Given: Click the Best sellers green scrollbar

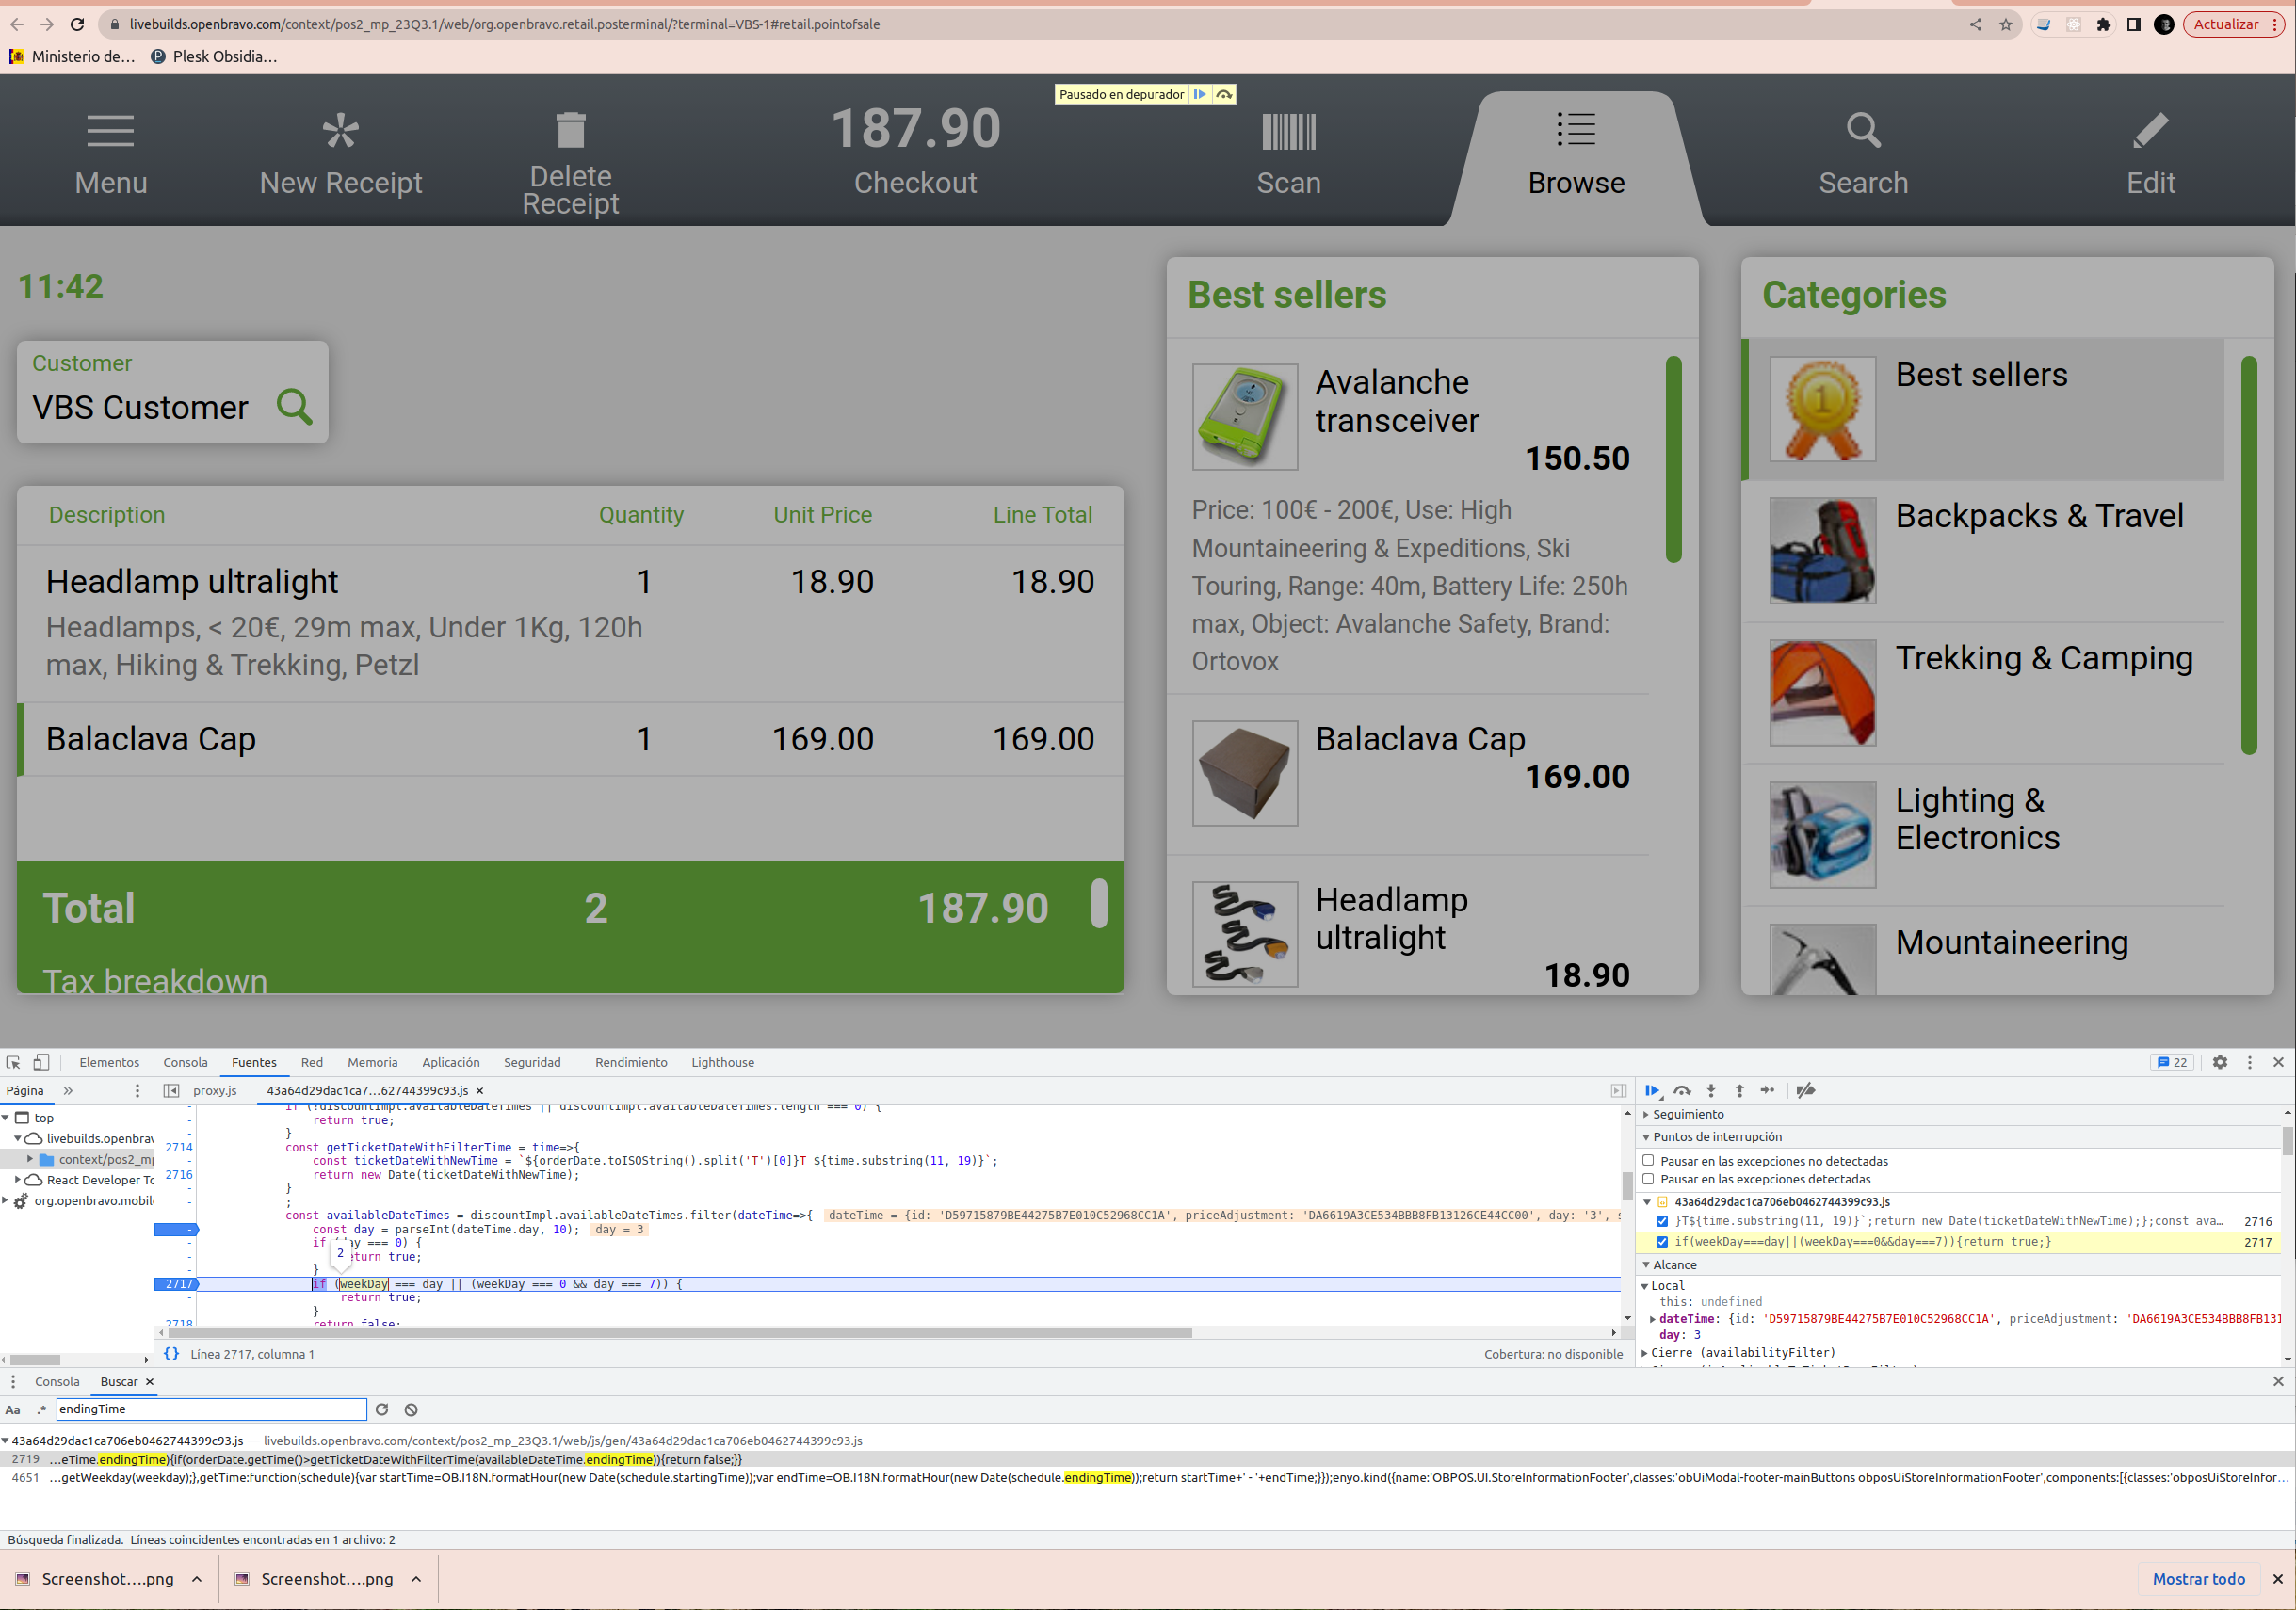Looking at the screenshot, I should tap(1673, 460).
